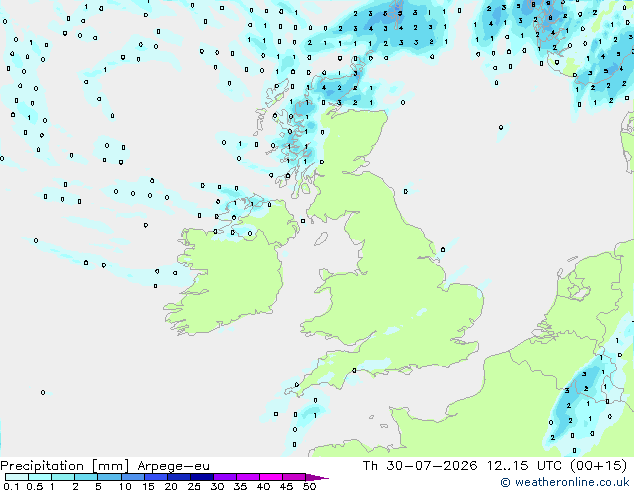The image size is (634, 490).
Task: Click the 'Arpege-eu' model name label
Action: [x=173, y=466]
